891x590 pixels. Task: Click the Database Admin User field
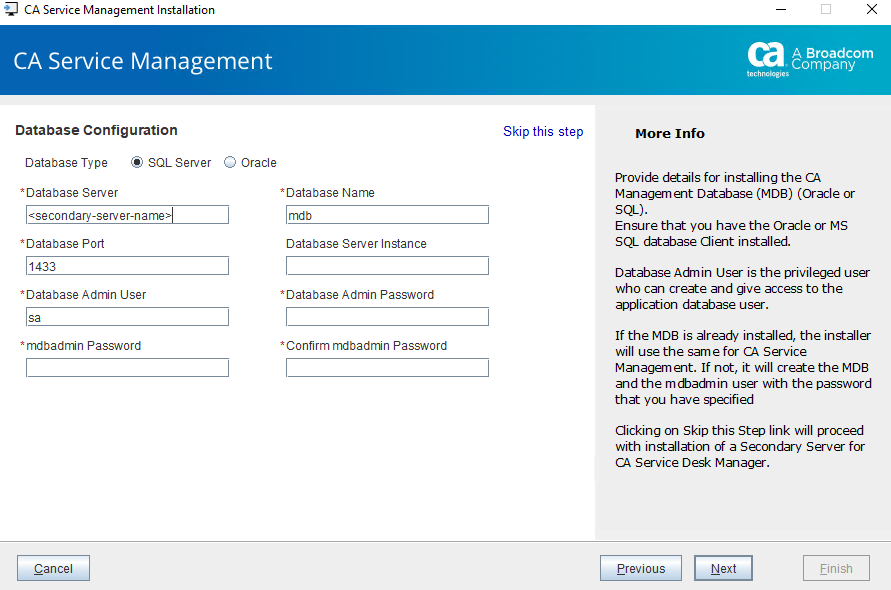click(x=127, y=317)
